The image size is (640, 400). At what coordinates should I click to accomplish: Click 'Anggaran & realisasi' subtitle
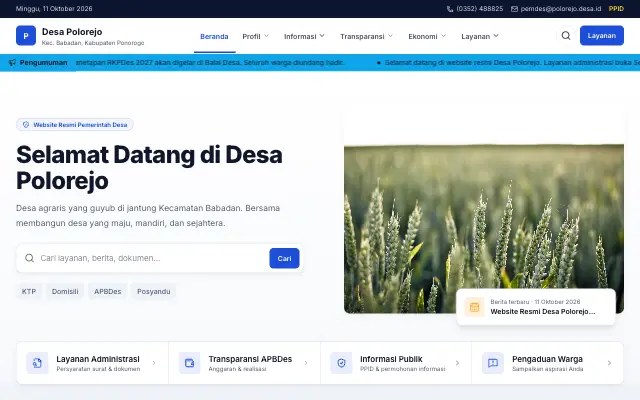237,369
